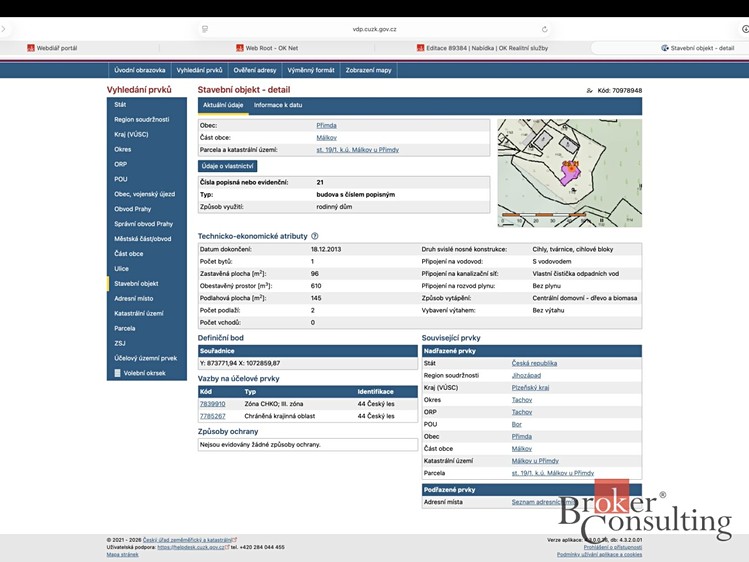Open the Málkov link in top Část obce row

coord(326,138)
